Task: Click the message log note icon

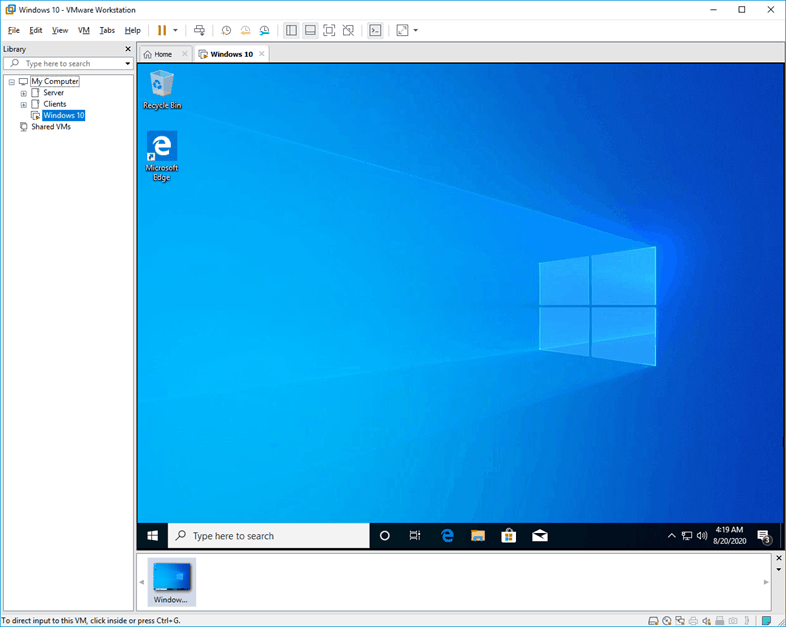Action: click(x=766, y=621)
